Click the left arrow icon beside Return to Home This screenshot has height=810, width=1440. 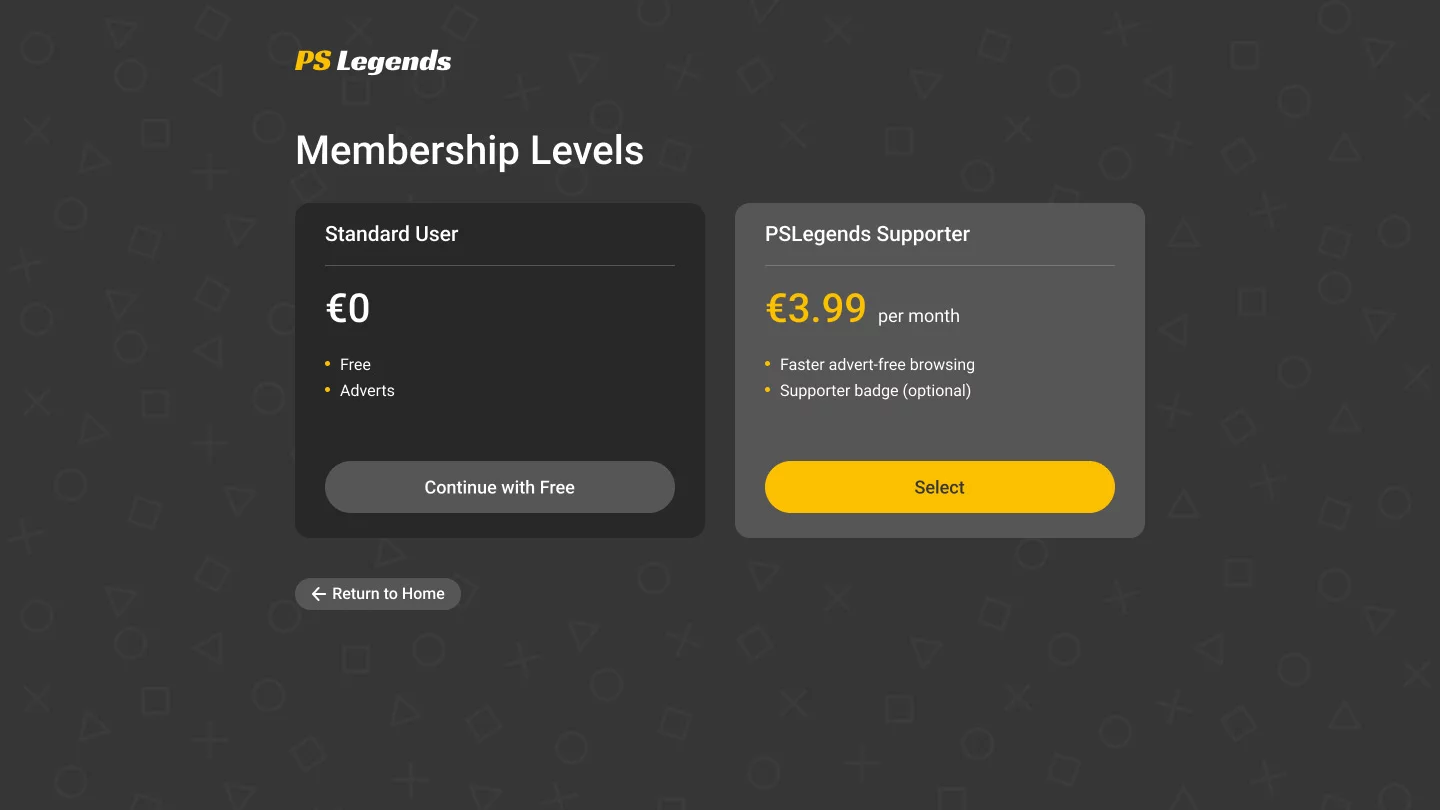319,594
